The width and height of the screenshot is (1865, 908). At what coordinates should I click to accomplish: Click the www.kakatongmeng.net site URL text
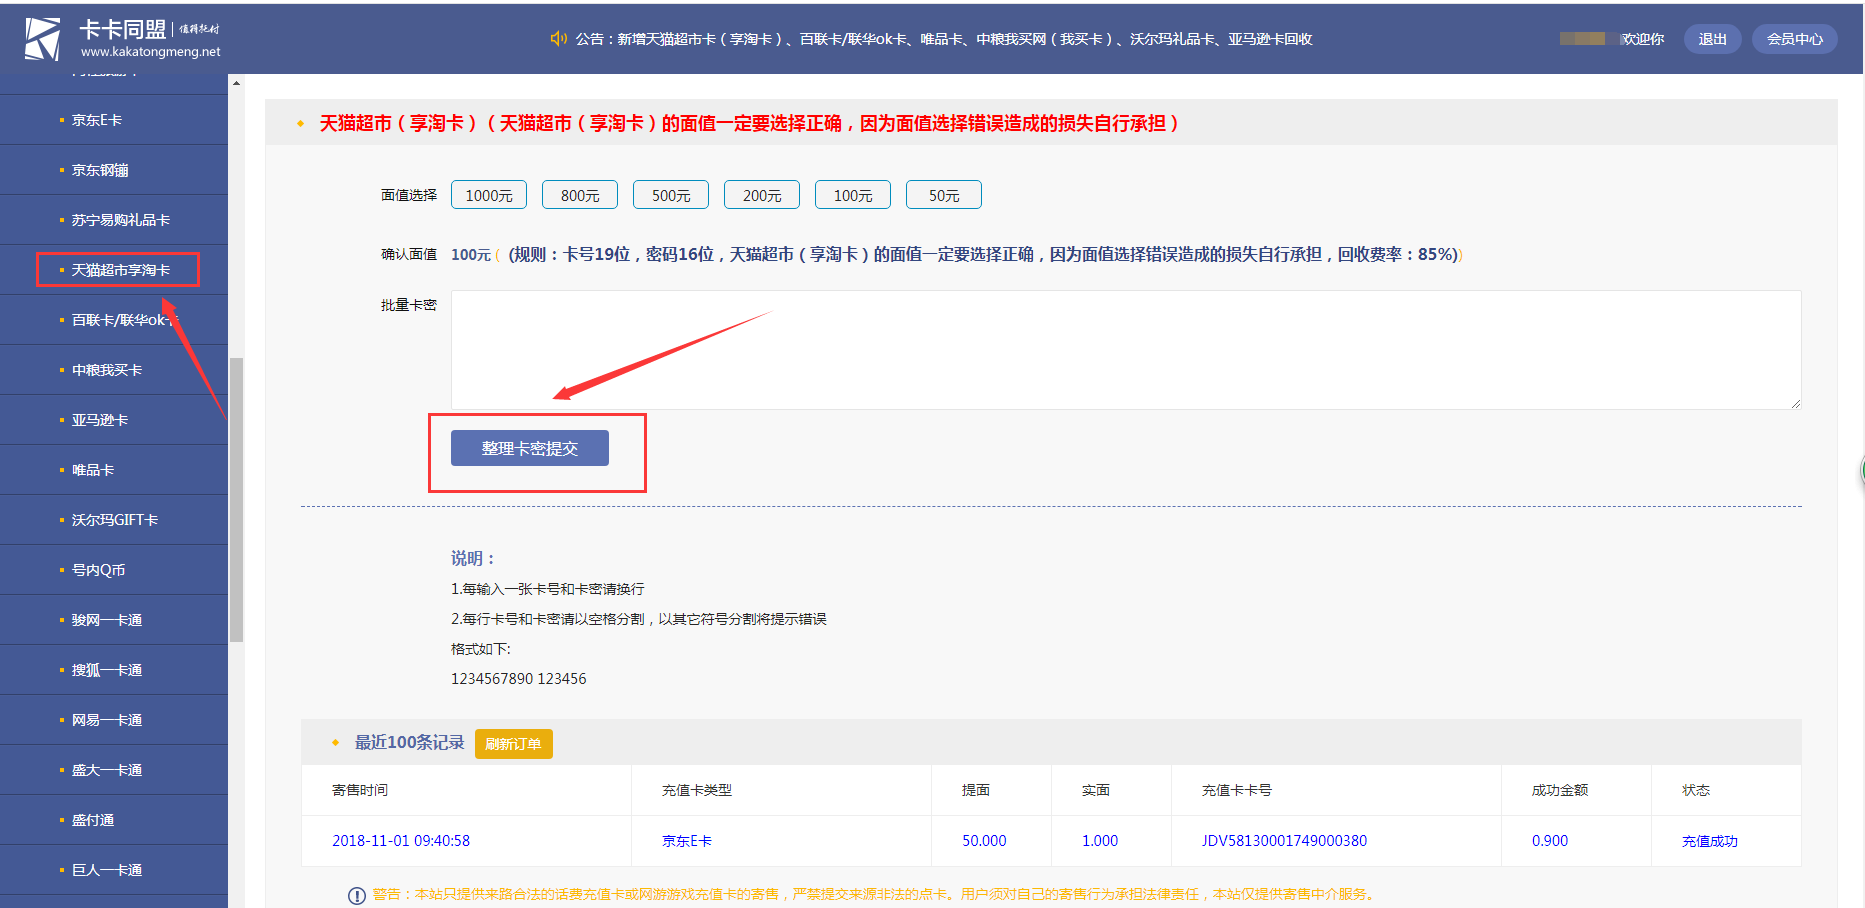[151, 52]
